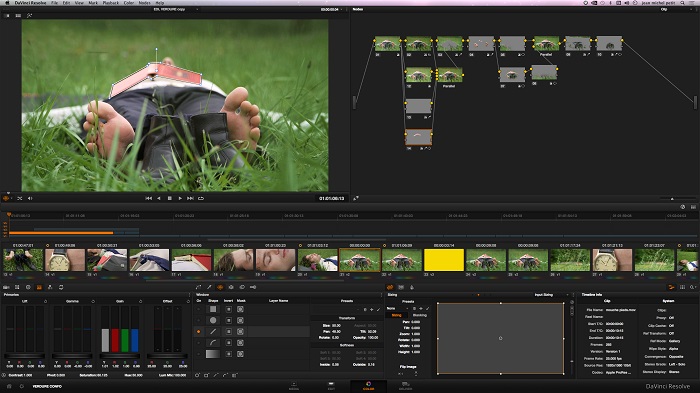
Task: Open the Edit menu
Action: pos(66,3)
